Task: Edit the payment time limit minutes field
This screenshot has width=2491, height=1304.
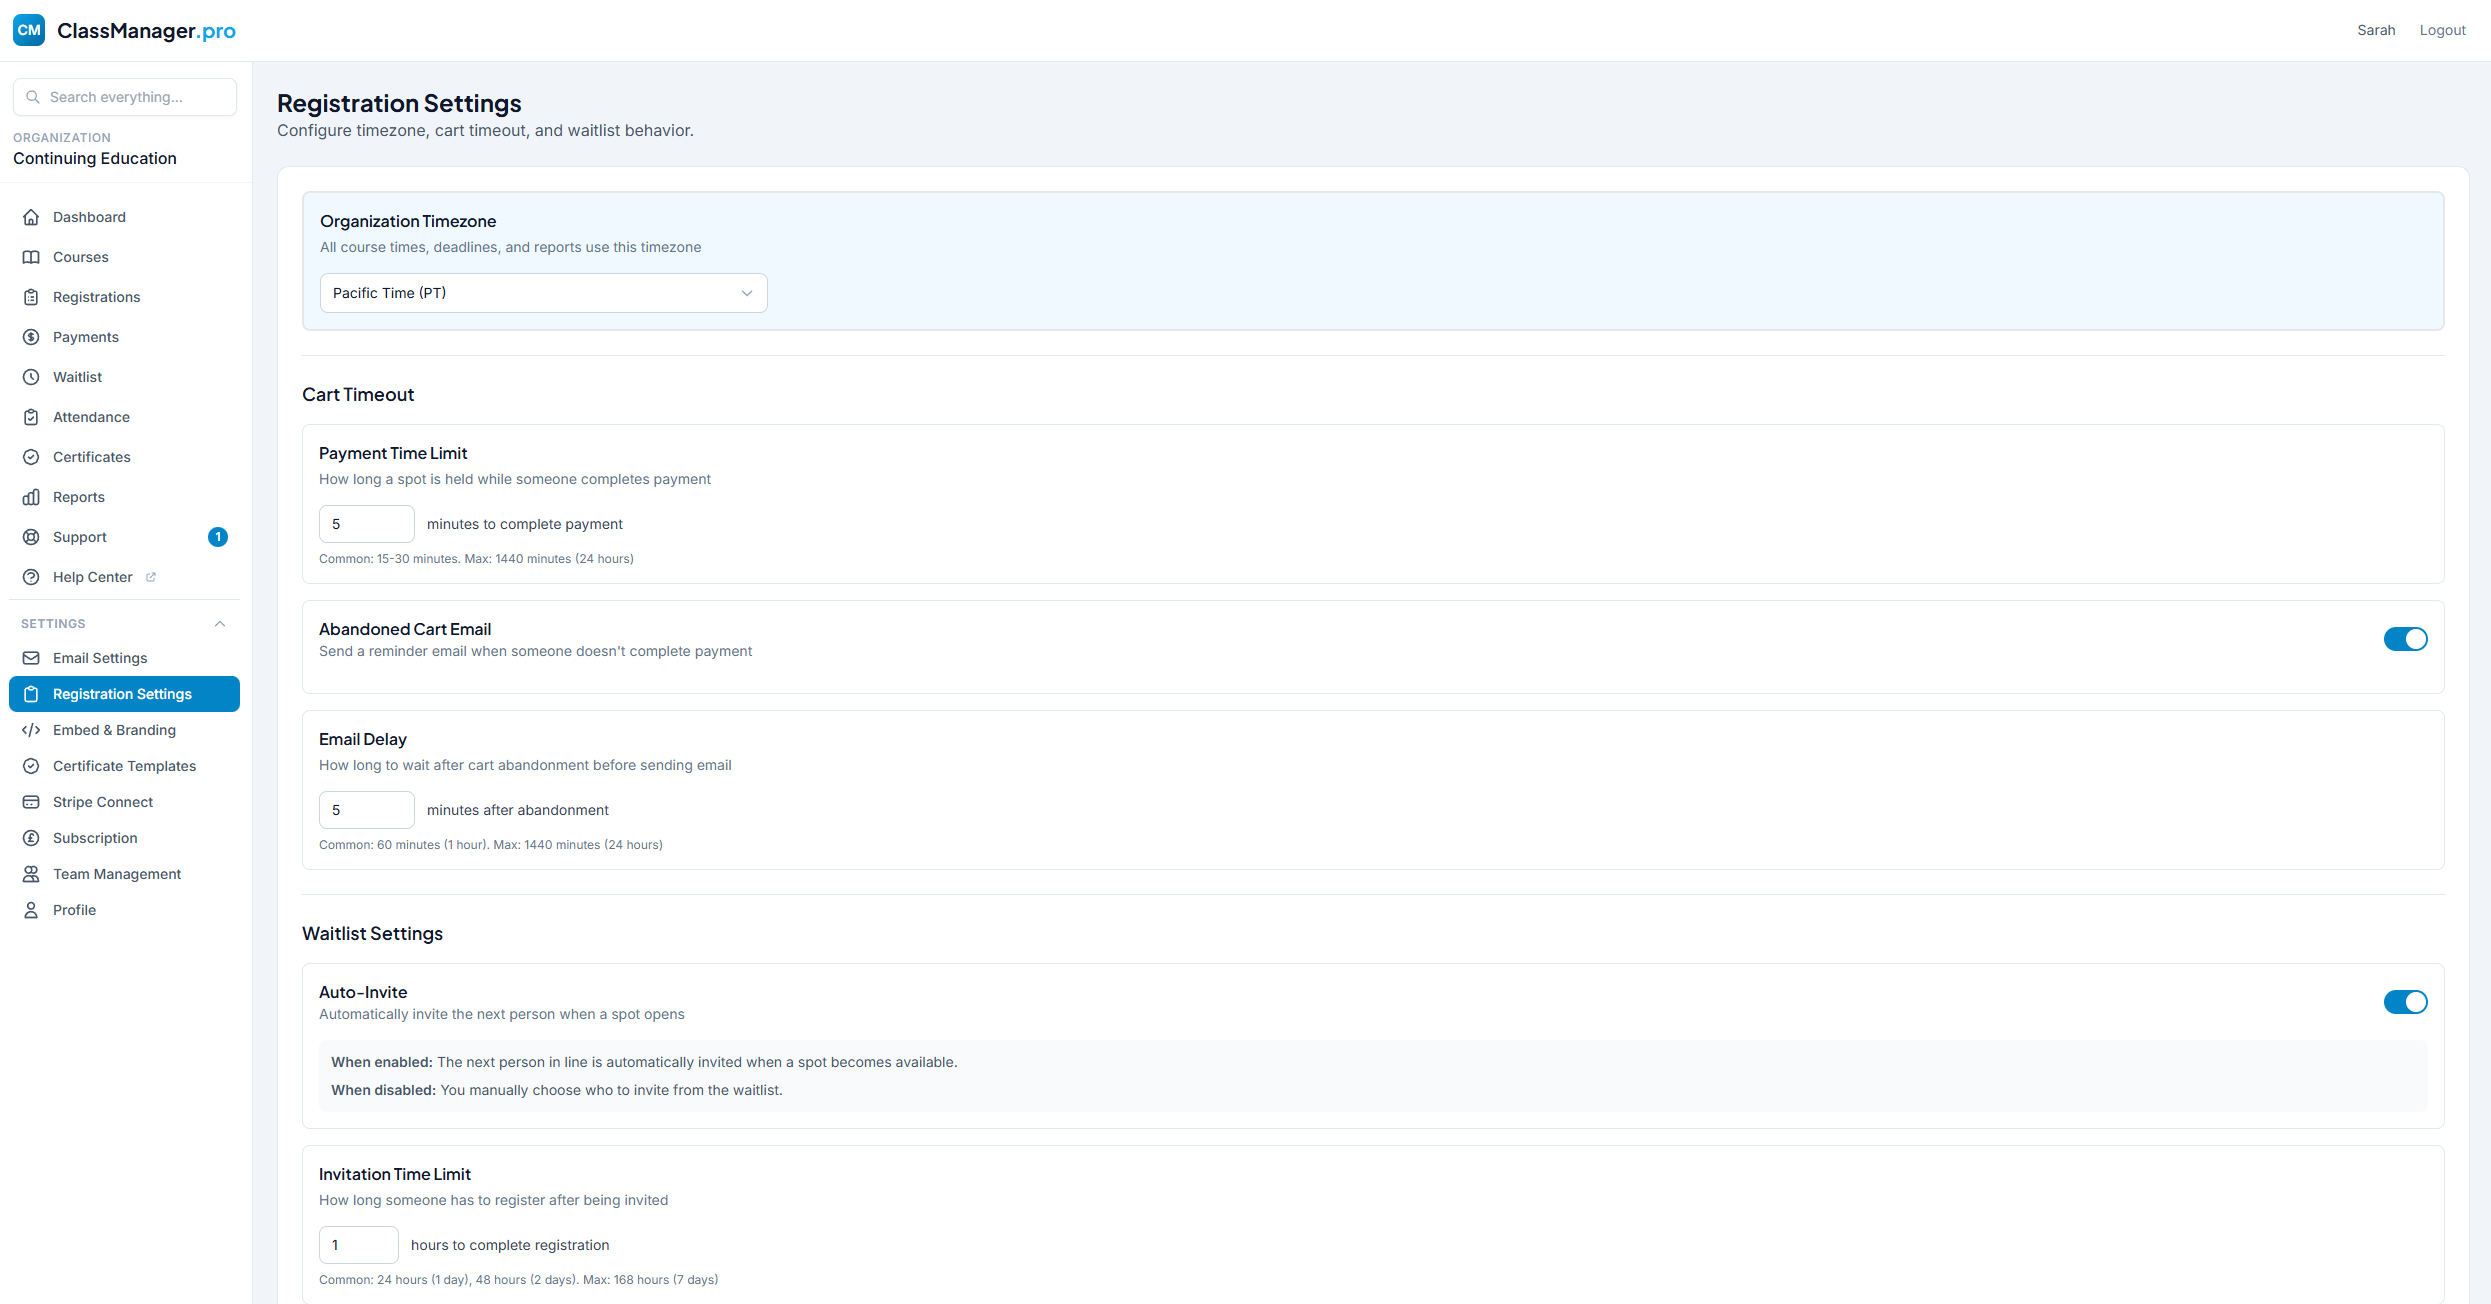Action: point(366,523)
